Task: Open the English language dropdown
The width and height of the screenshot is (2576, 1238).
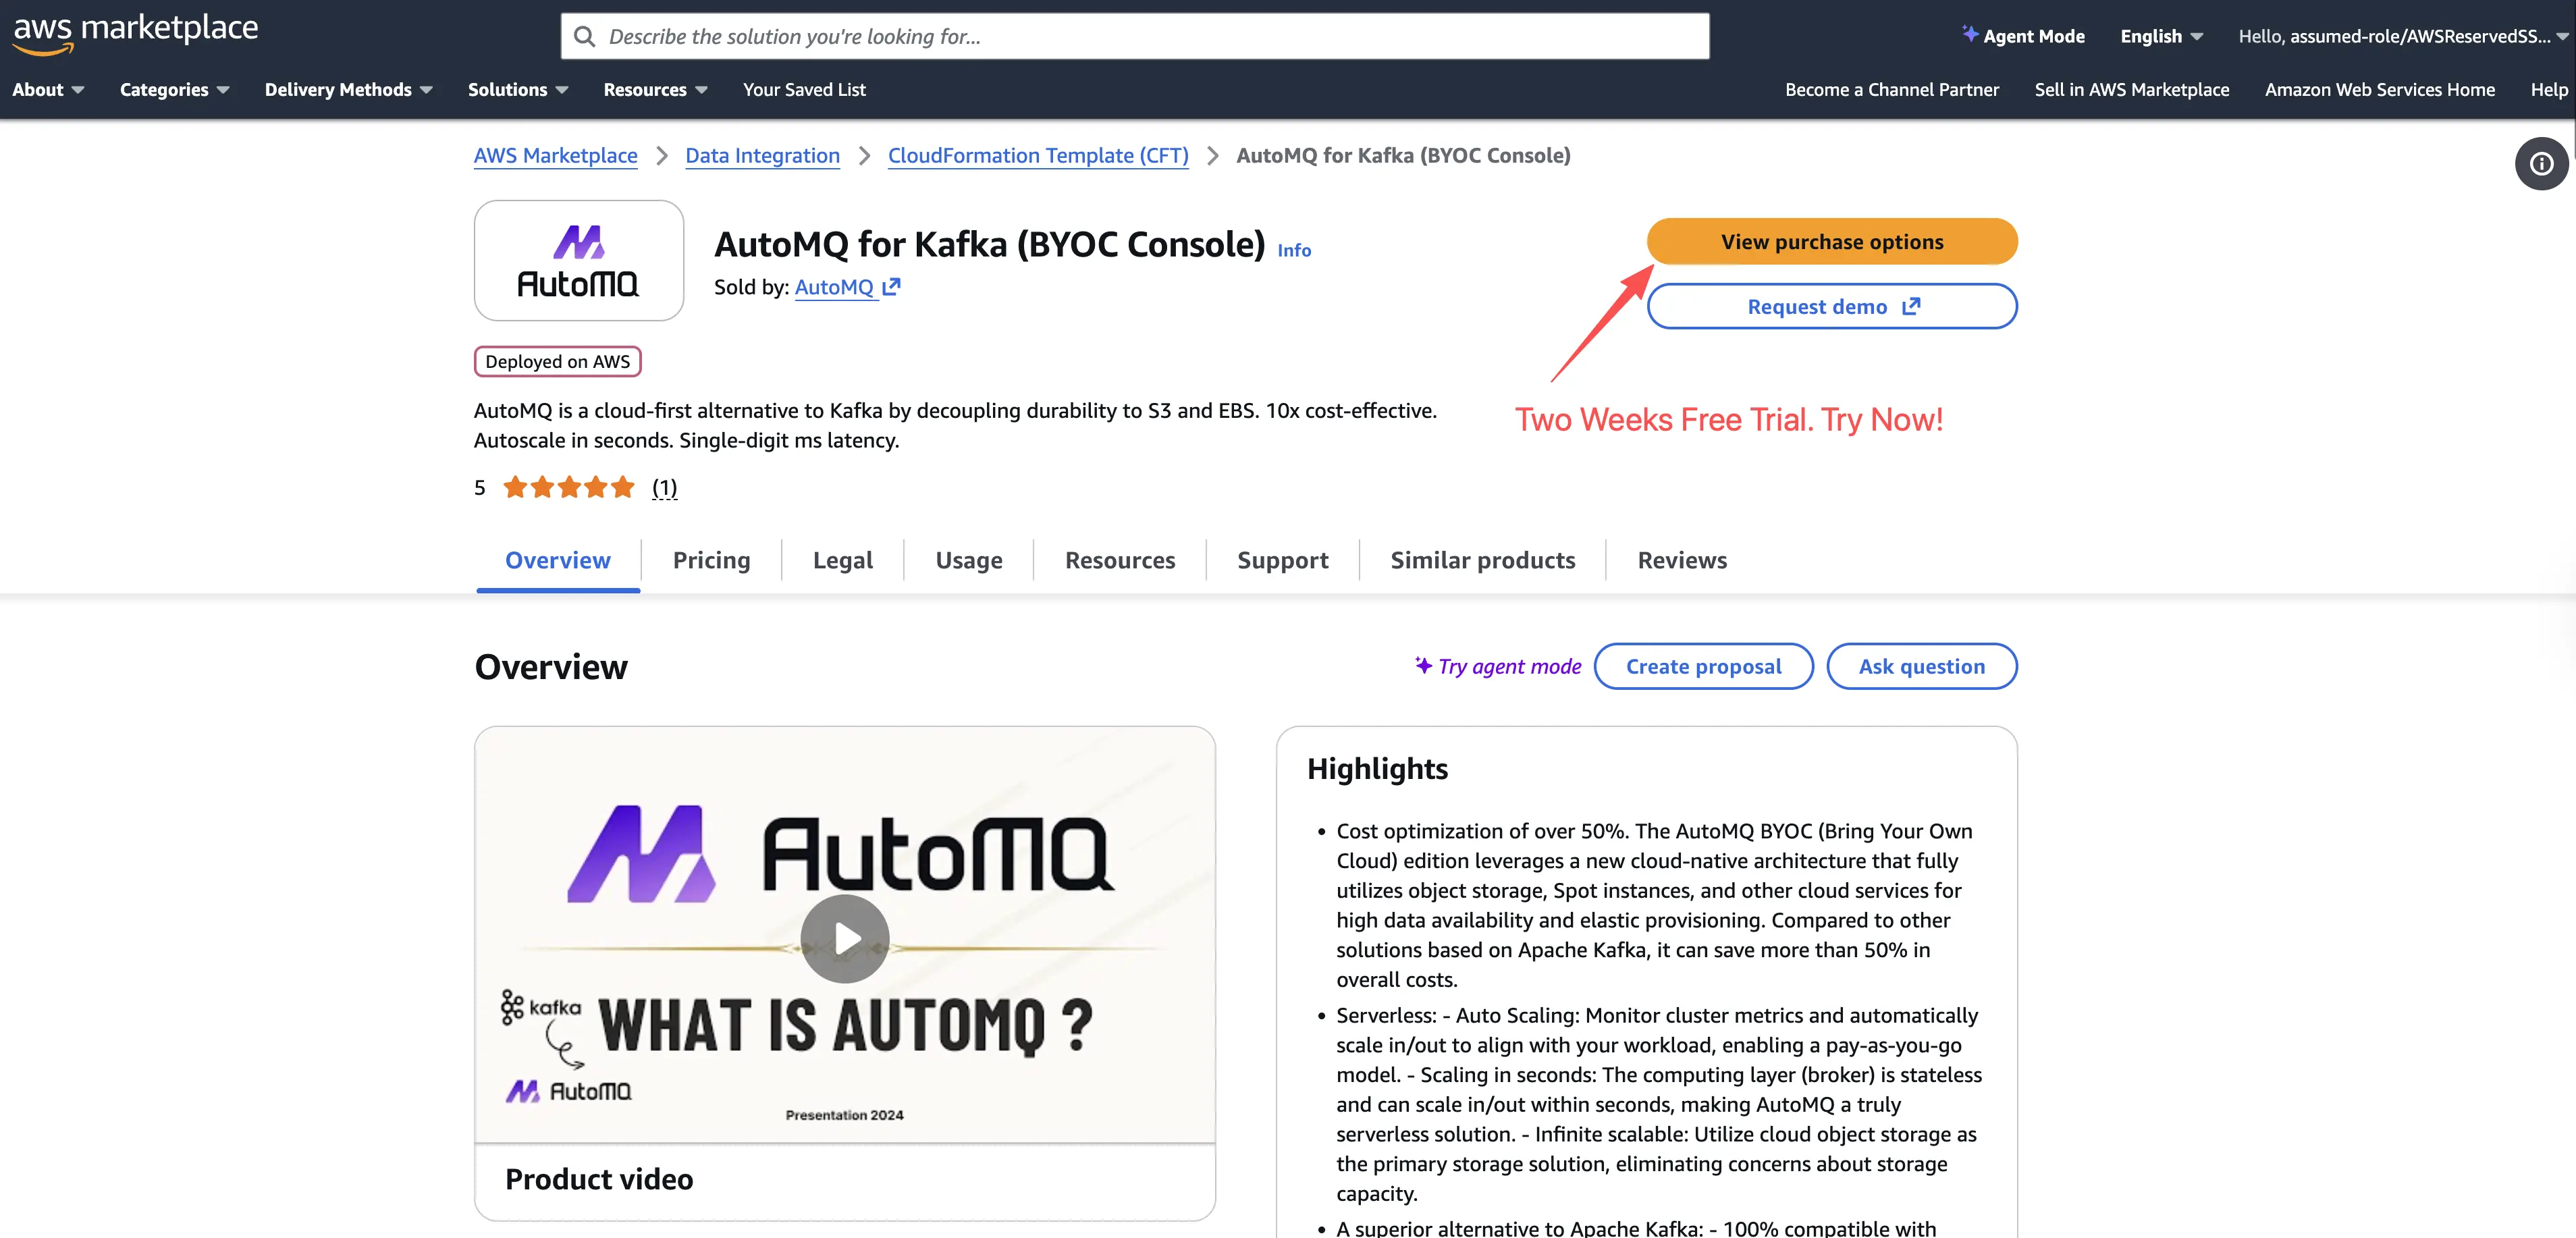Action: click(2160, 36)
